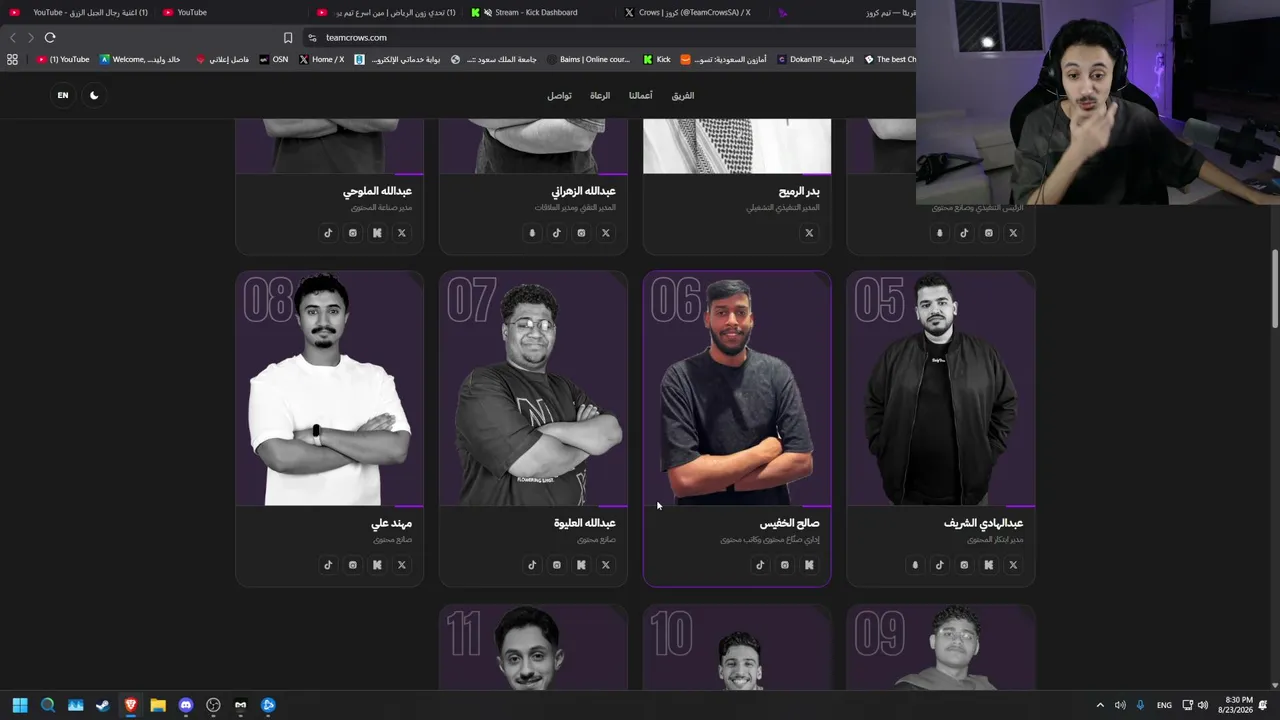
Task: Switch to the اغنية رجال الجبل YouTube tab
Action: 79,12
